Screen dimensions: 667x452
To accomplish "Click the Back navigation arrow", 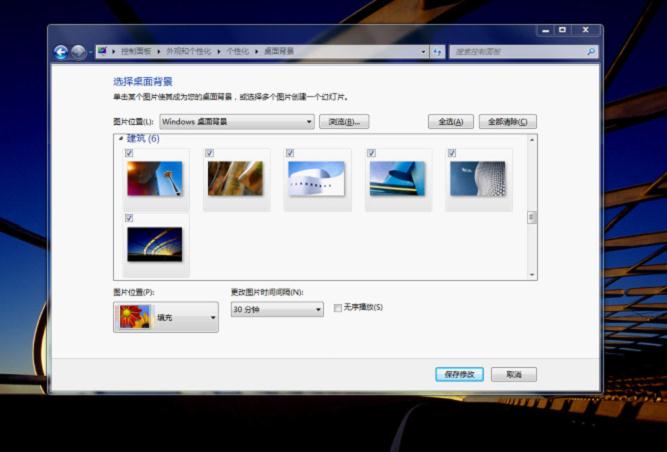I will (x=61, y=52).
